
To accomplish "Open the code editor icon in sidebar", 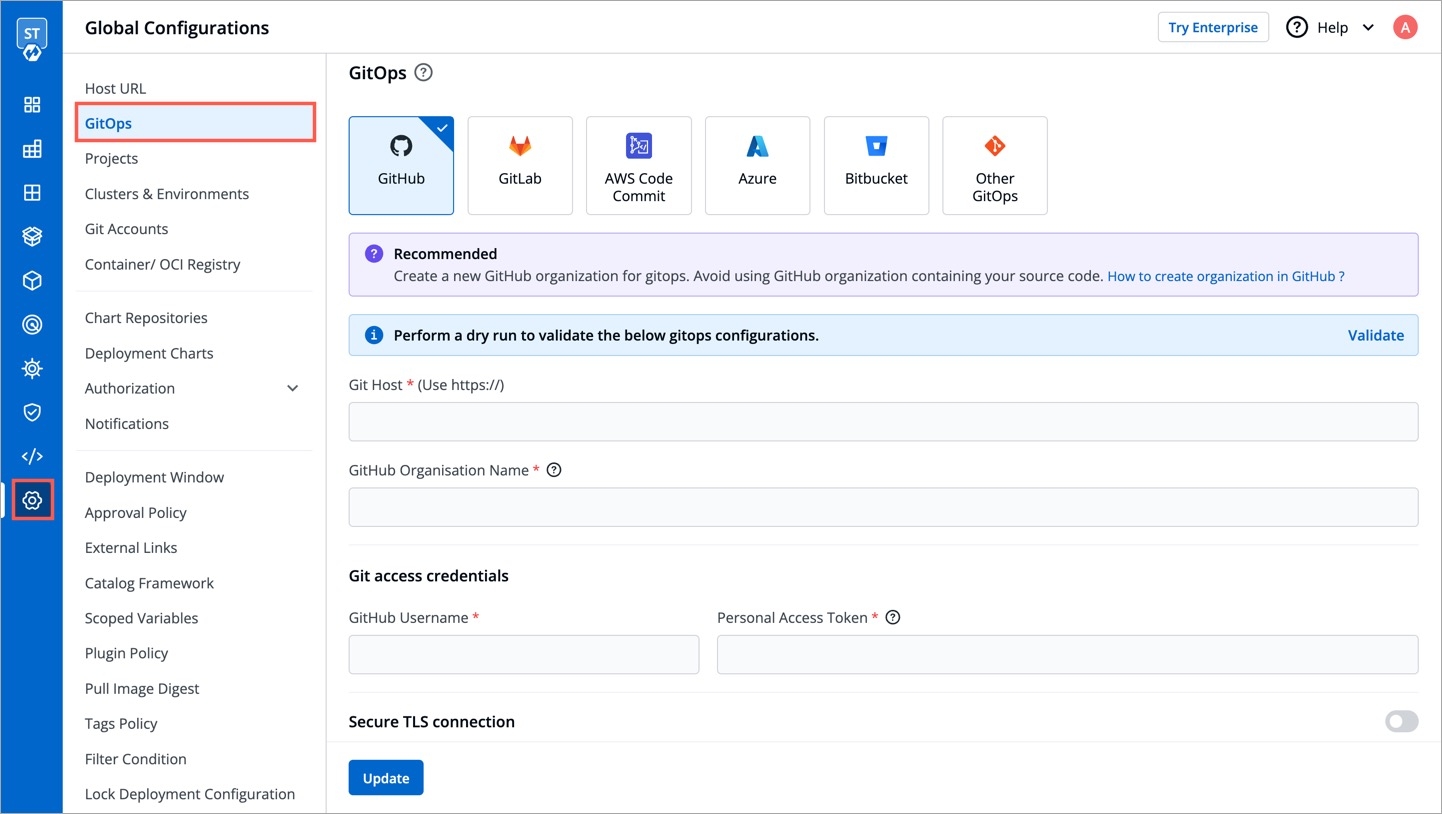I will point(32,456).
